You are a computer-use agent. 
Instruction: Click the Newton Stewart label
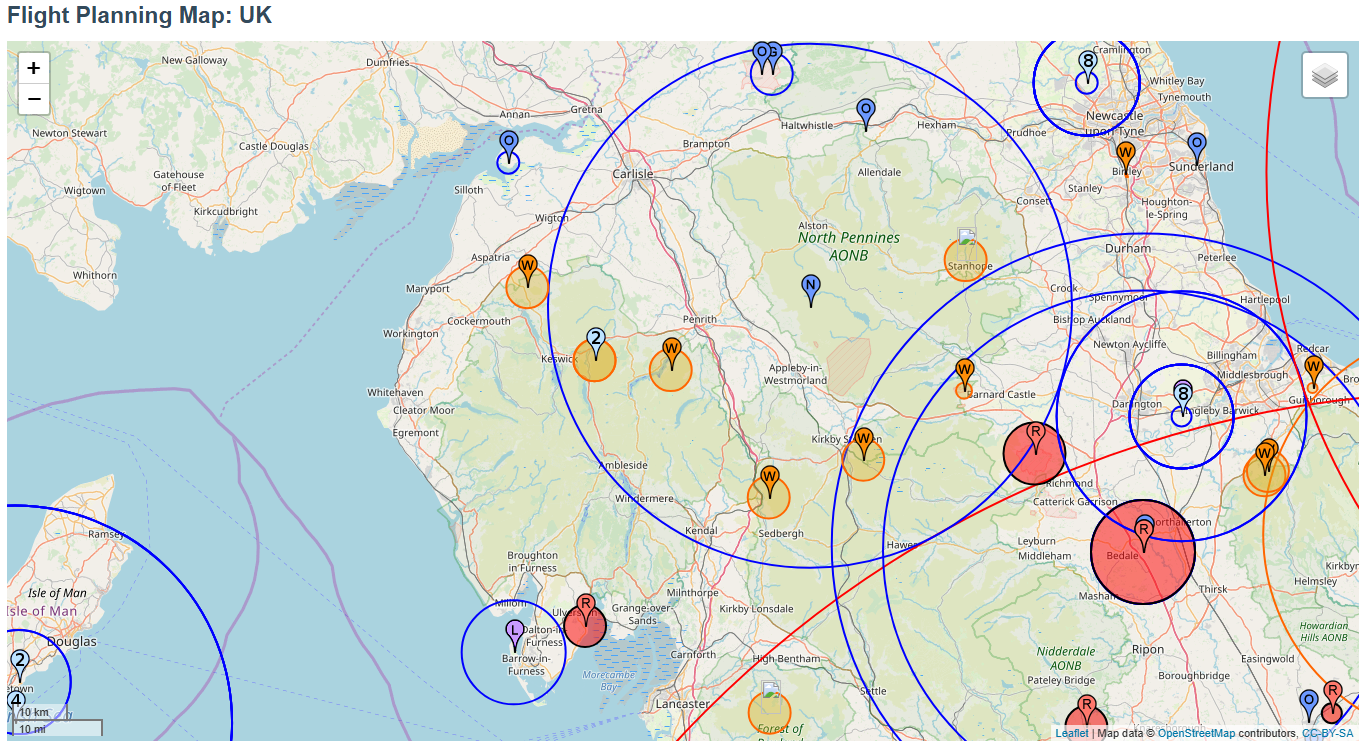click(x=69, y=133)
